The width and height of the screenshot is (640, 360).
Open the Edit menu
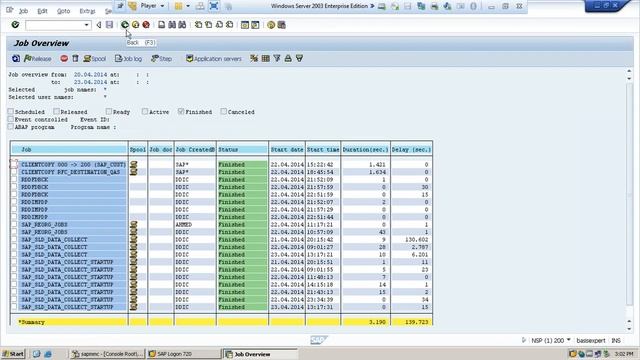pyautogui.click(x=42, y=11)
